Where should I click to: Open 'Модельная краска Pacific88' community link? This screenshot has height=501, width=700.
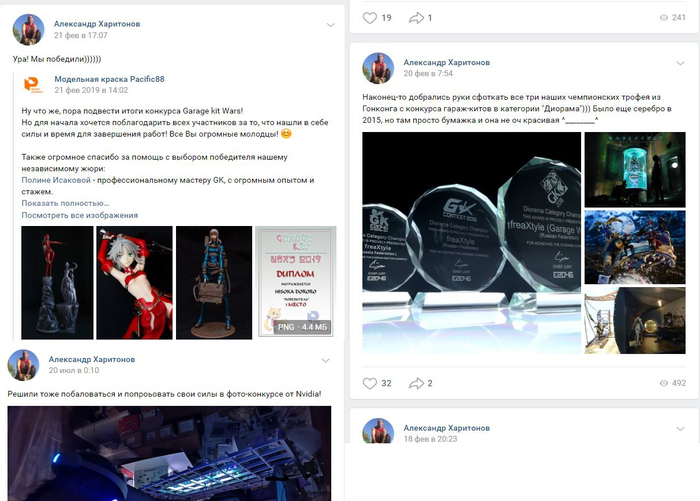[x=109, y=79]
